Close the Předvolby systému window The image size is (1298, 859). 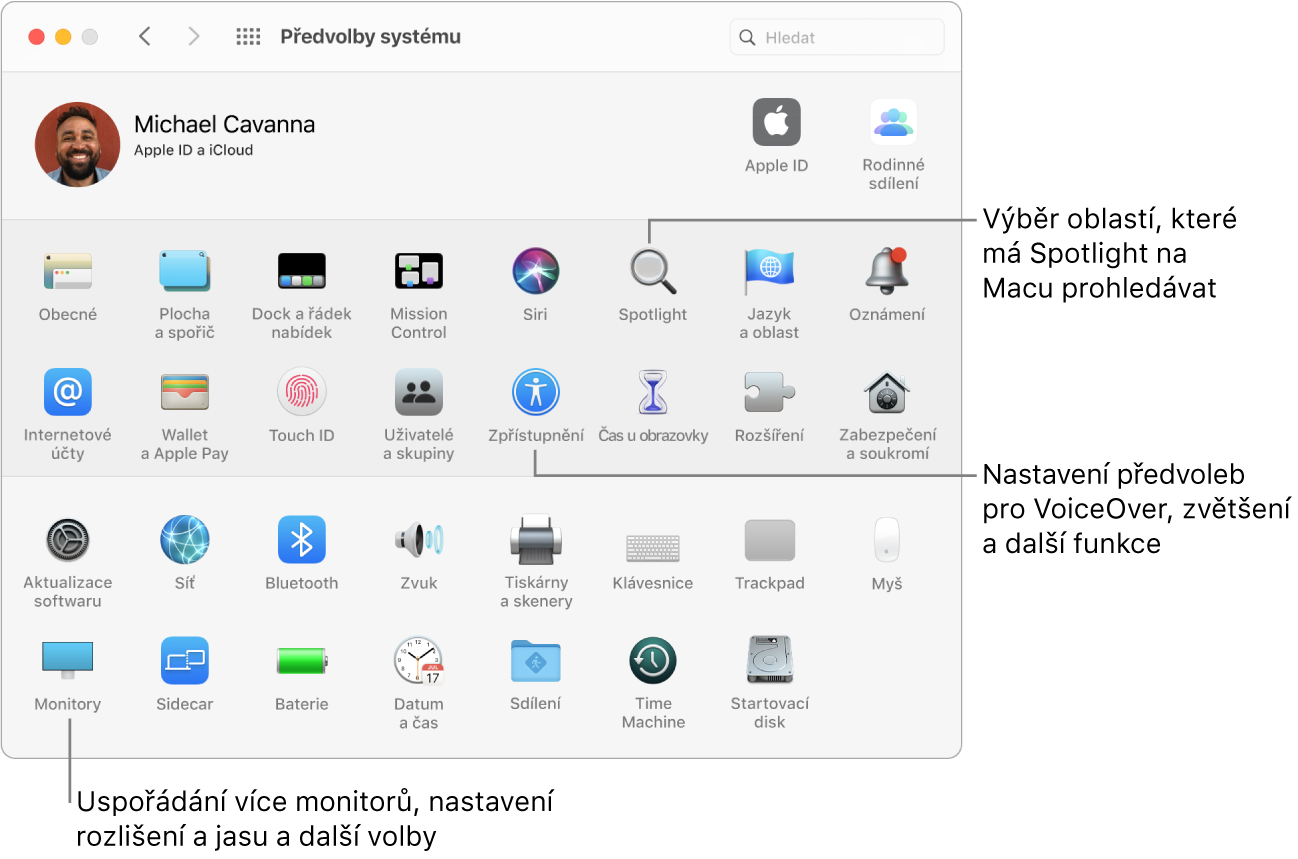[37, 37]
